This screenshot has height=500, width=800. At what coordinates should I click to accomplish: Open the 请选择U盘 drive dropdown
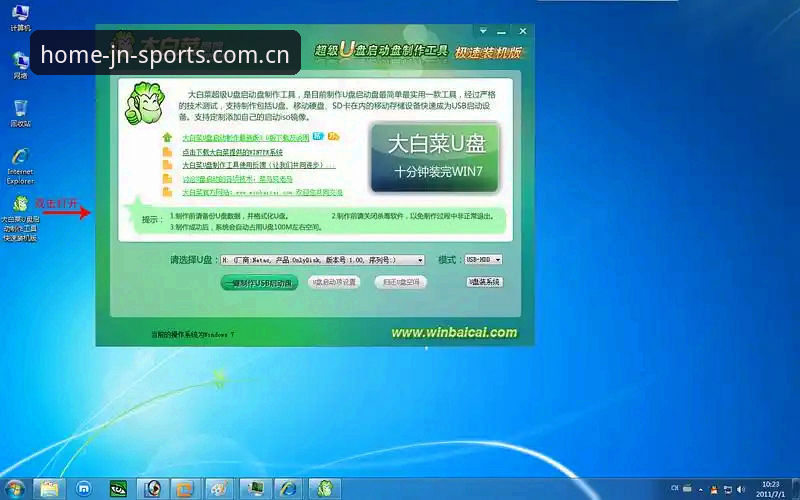point(322,260)
